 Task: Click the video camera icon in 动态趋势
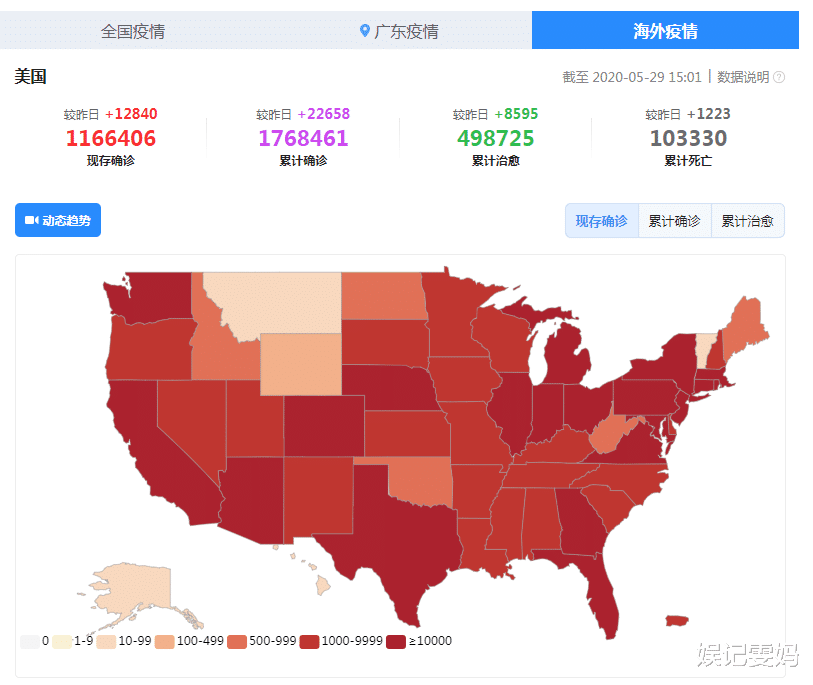[x=31, y=220]
